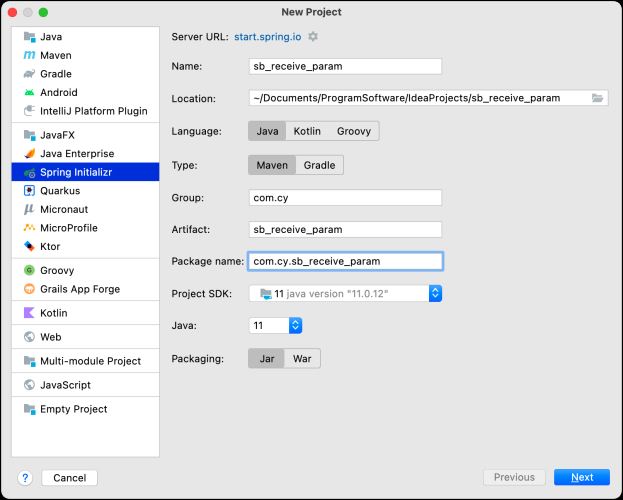
Task: Select Maven project type label
Action: [x=56, y=55]
